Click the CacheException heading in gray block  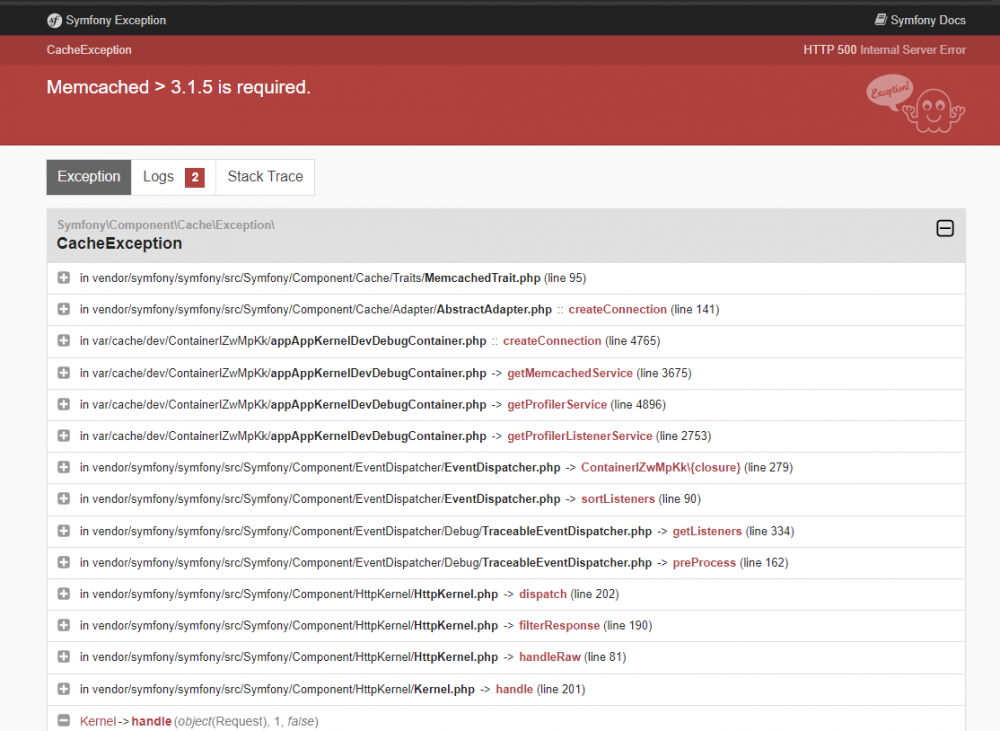[x=119, y=244]
